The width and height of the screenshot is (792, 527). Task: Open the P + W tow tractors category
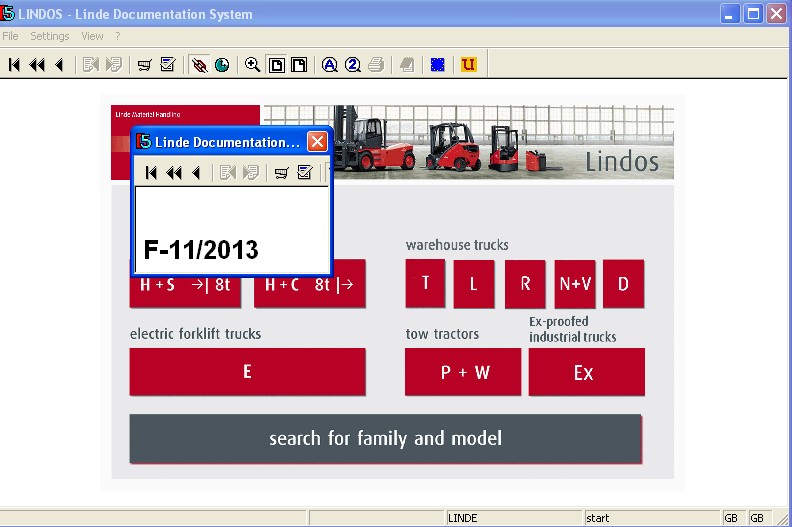click(463, 371)
